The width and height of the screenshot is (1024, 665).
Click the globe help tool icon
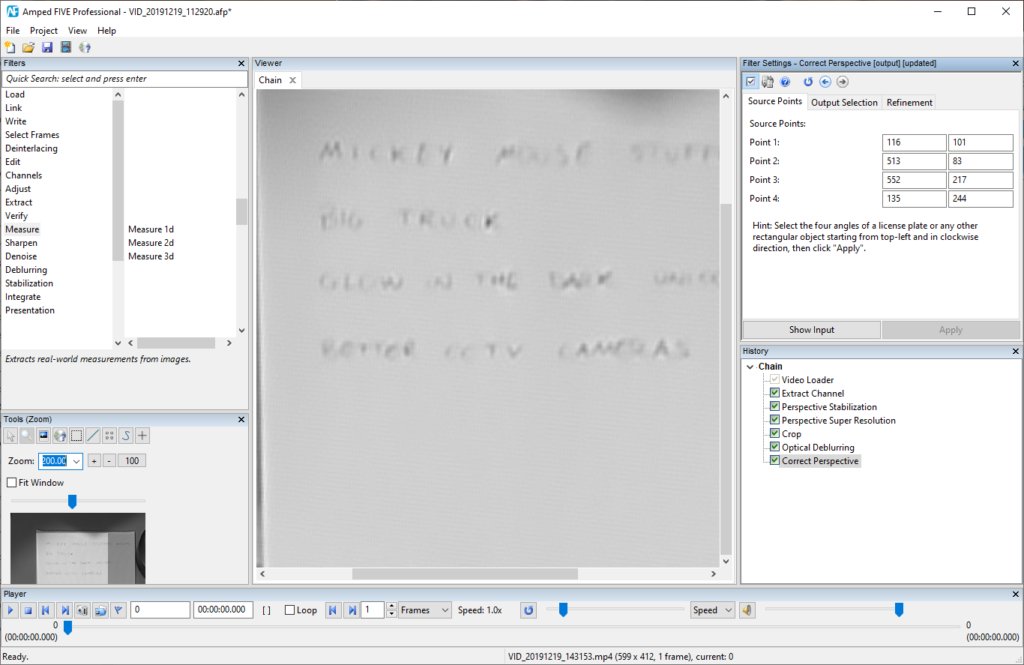(59, 435)
